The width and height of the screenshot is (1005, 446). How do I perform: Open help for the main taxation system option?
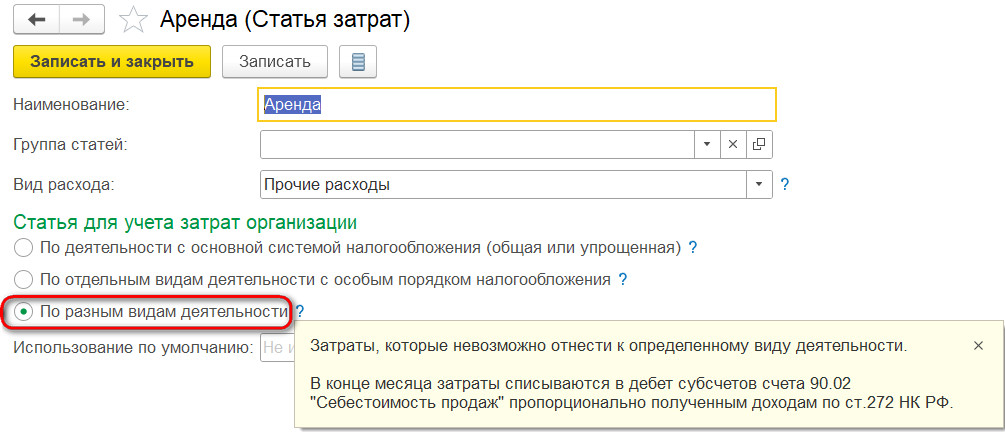pos(692,247)
